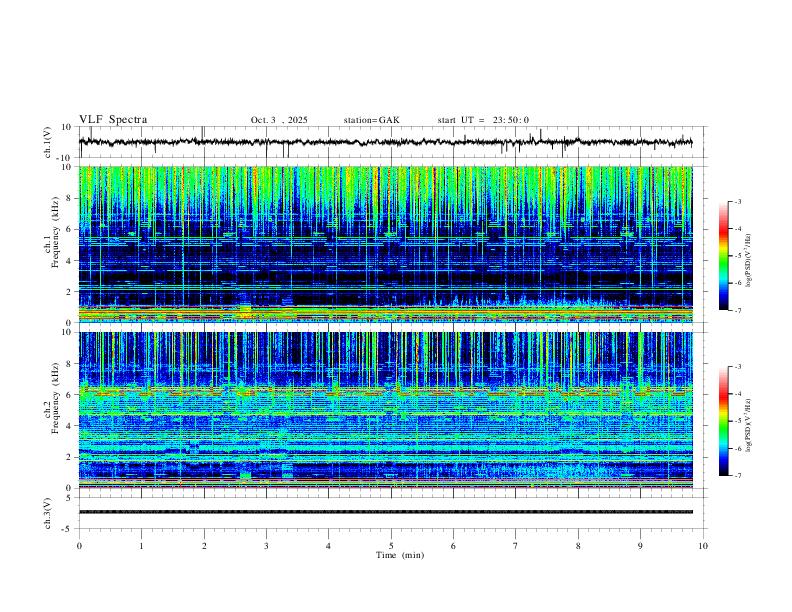The width and height of the screenshot is (792, 612).
Task: Click the time axis tick "9"
Action: (640, 546)
